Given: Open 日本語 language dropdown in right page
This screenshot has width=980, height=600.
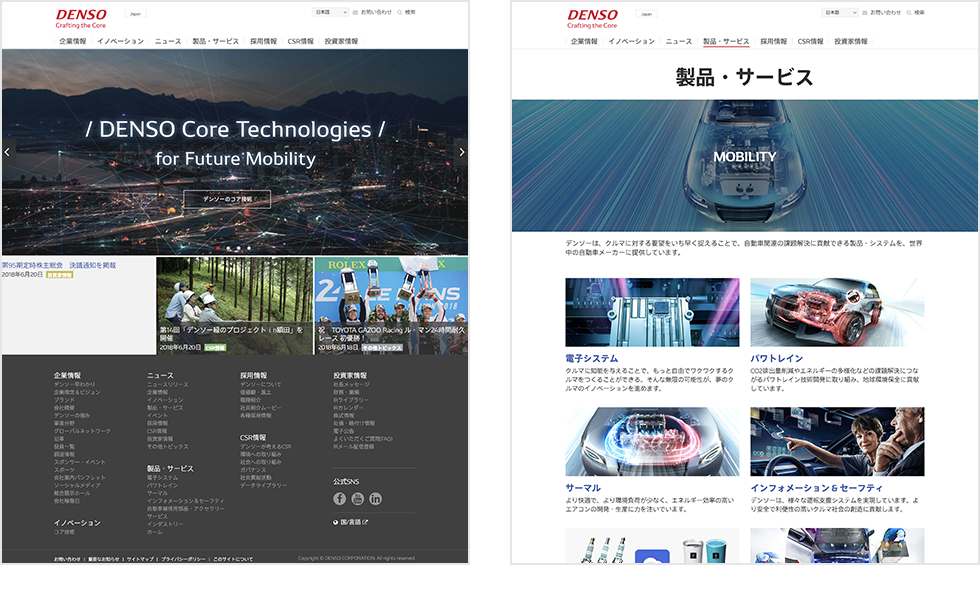Looking at the screenshot, I should (x=841, y=12).
